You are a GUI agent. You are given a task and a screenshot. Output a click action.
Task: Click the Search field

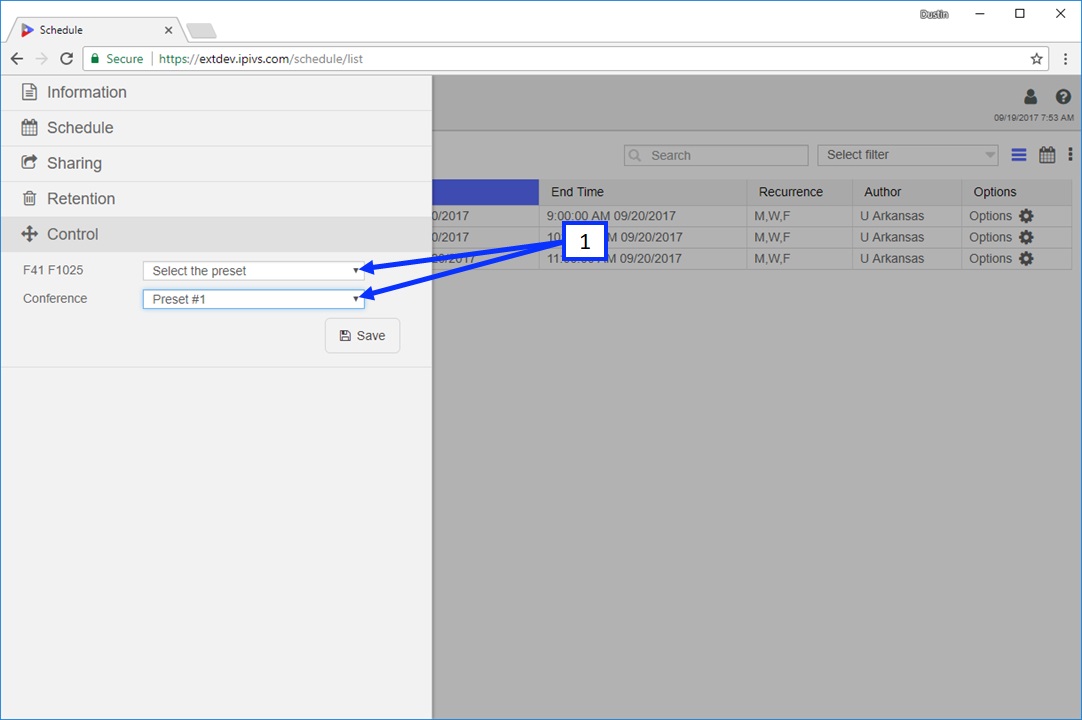(716, 155)
